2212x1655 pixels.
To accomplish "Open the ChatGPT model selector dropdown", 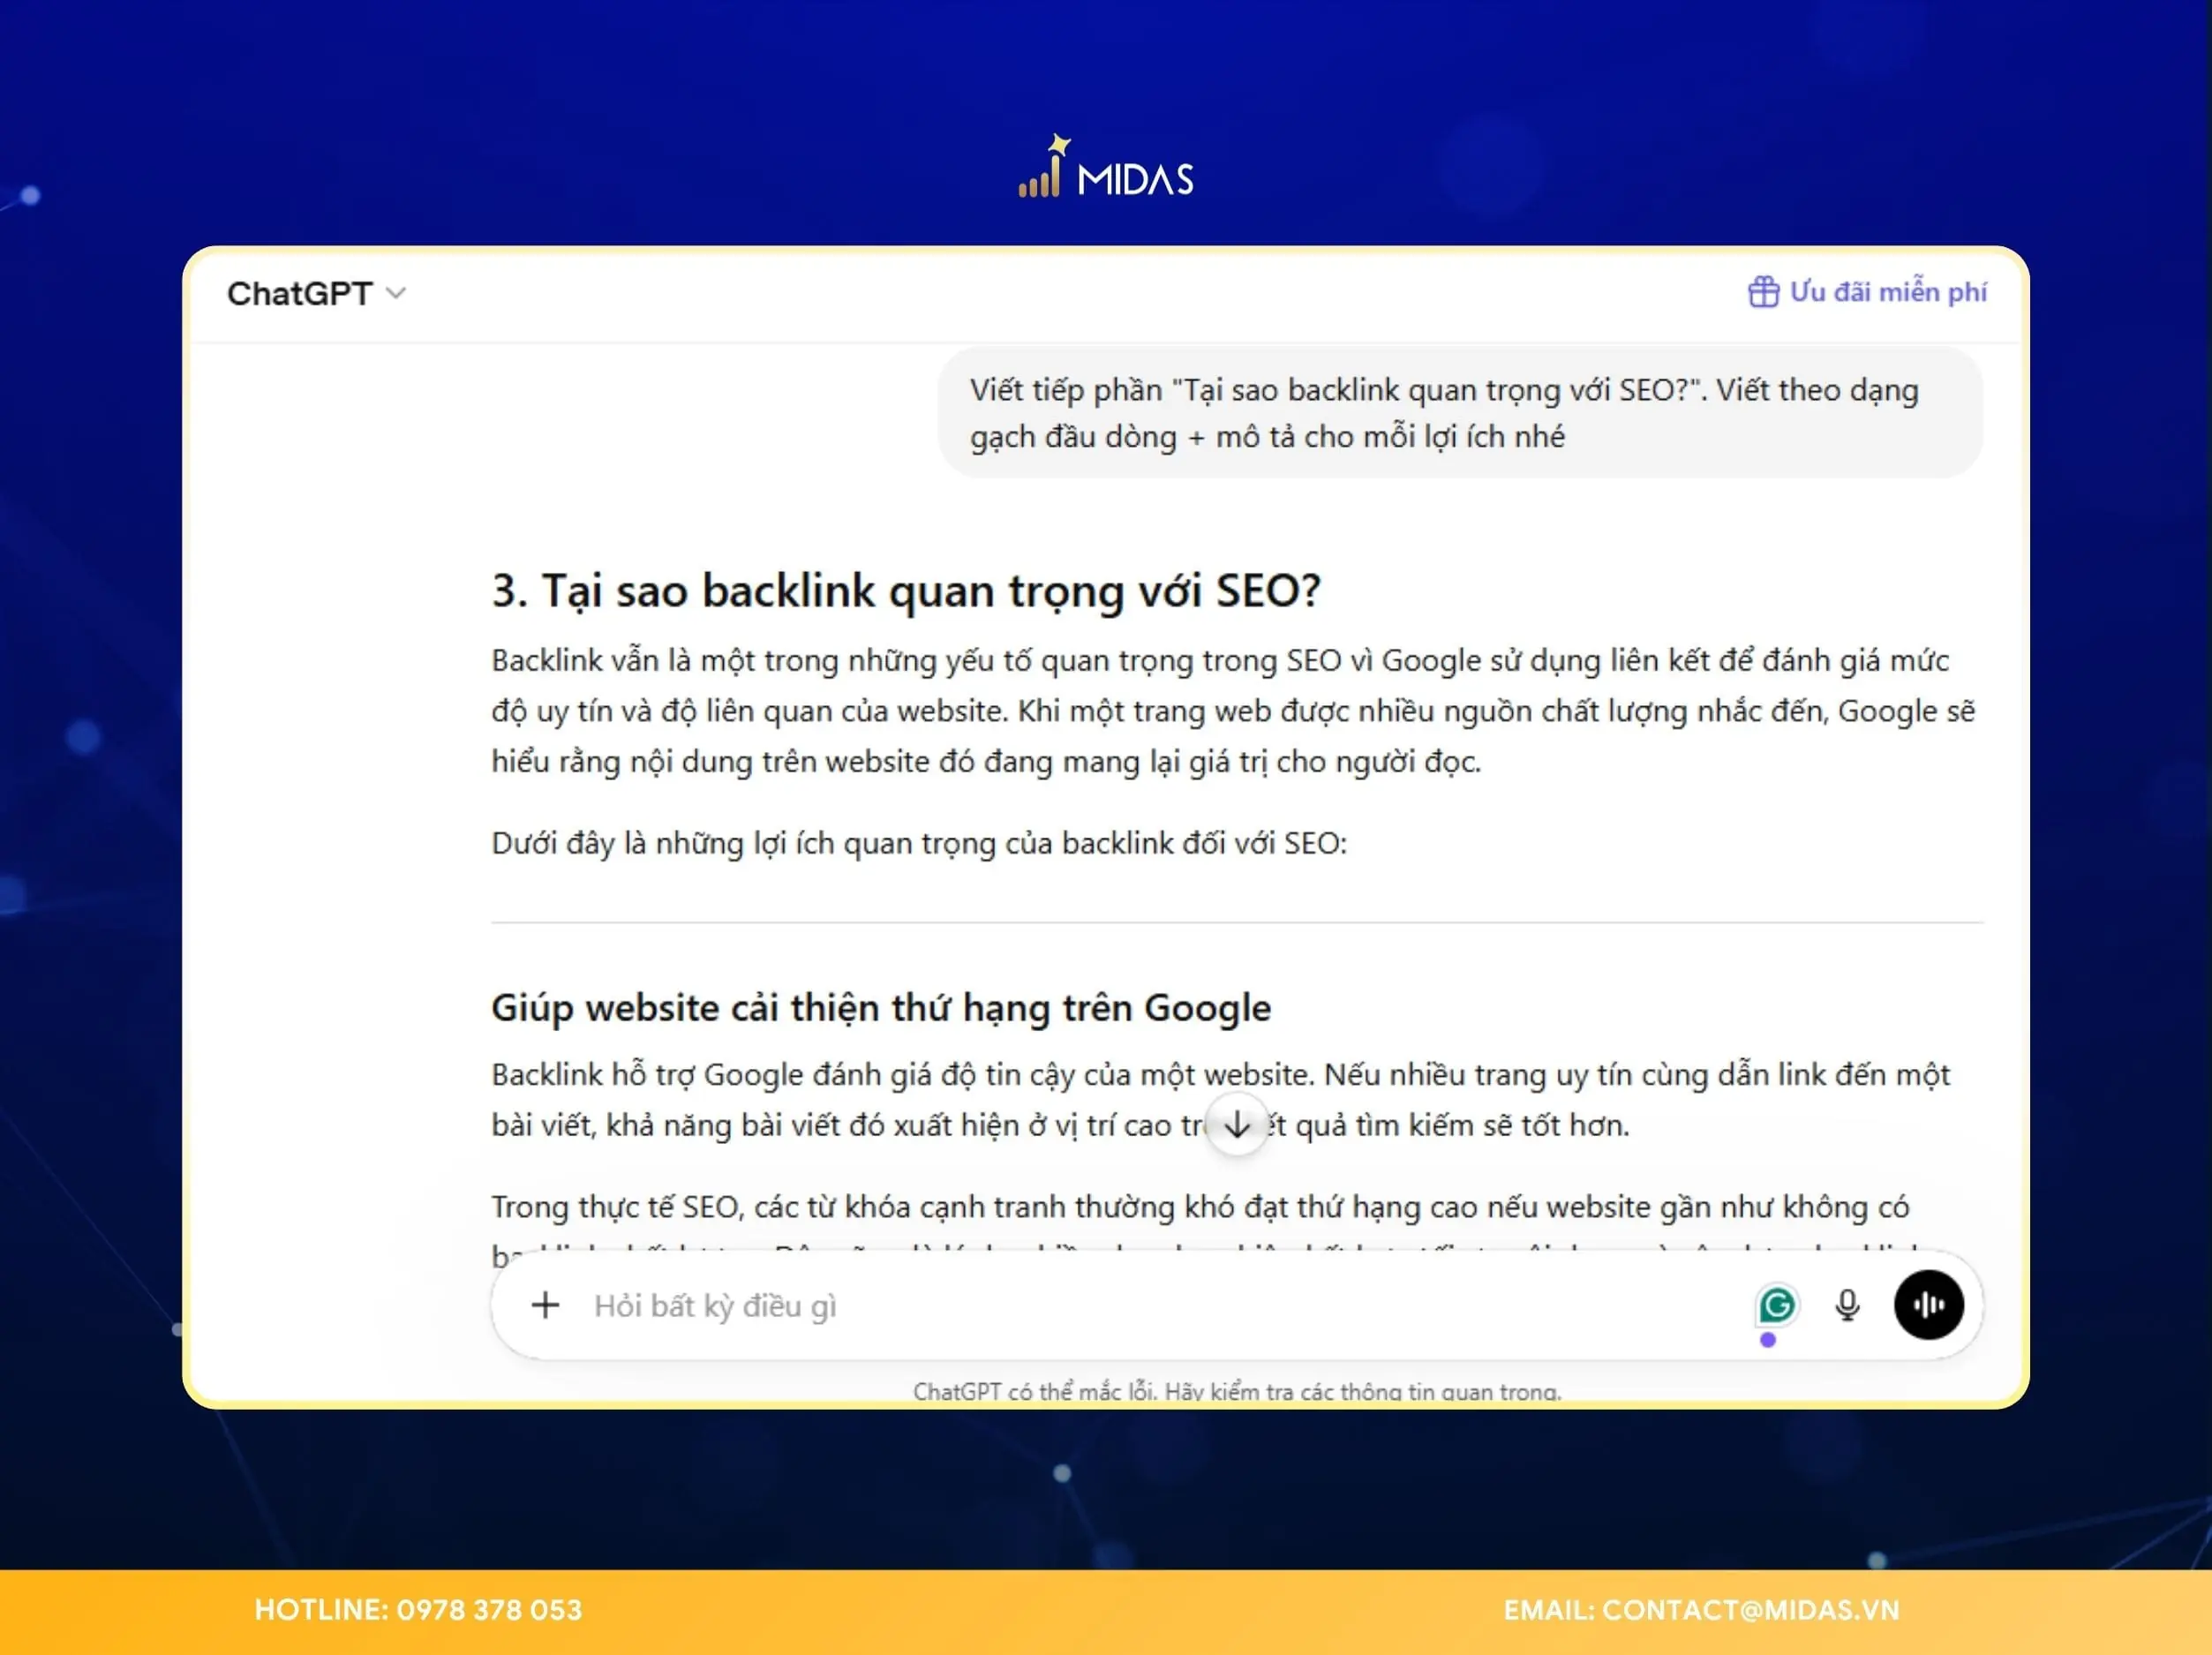I will click(316, 293).
